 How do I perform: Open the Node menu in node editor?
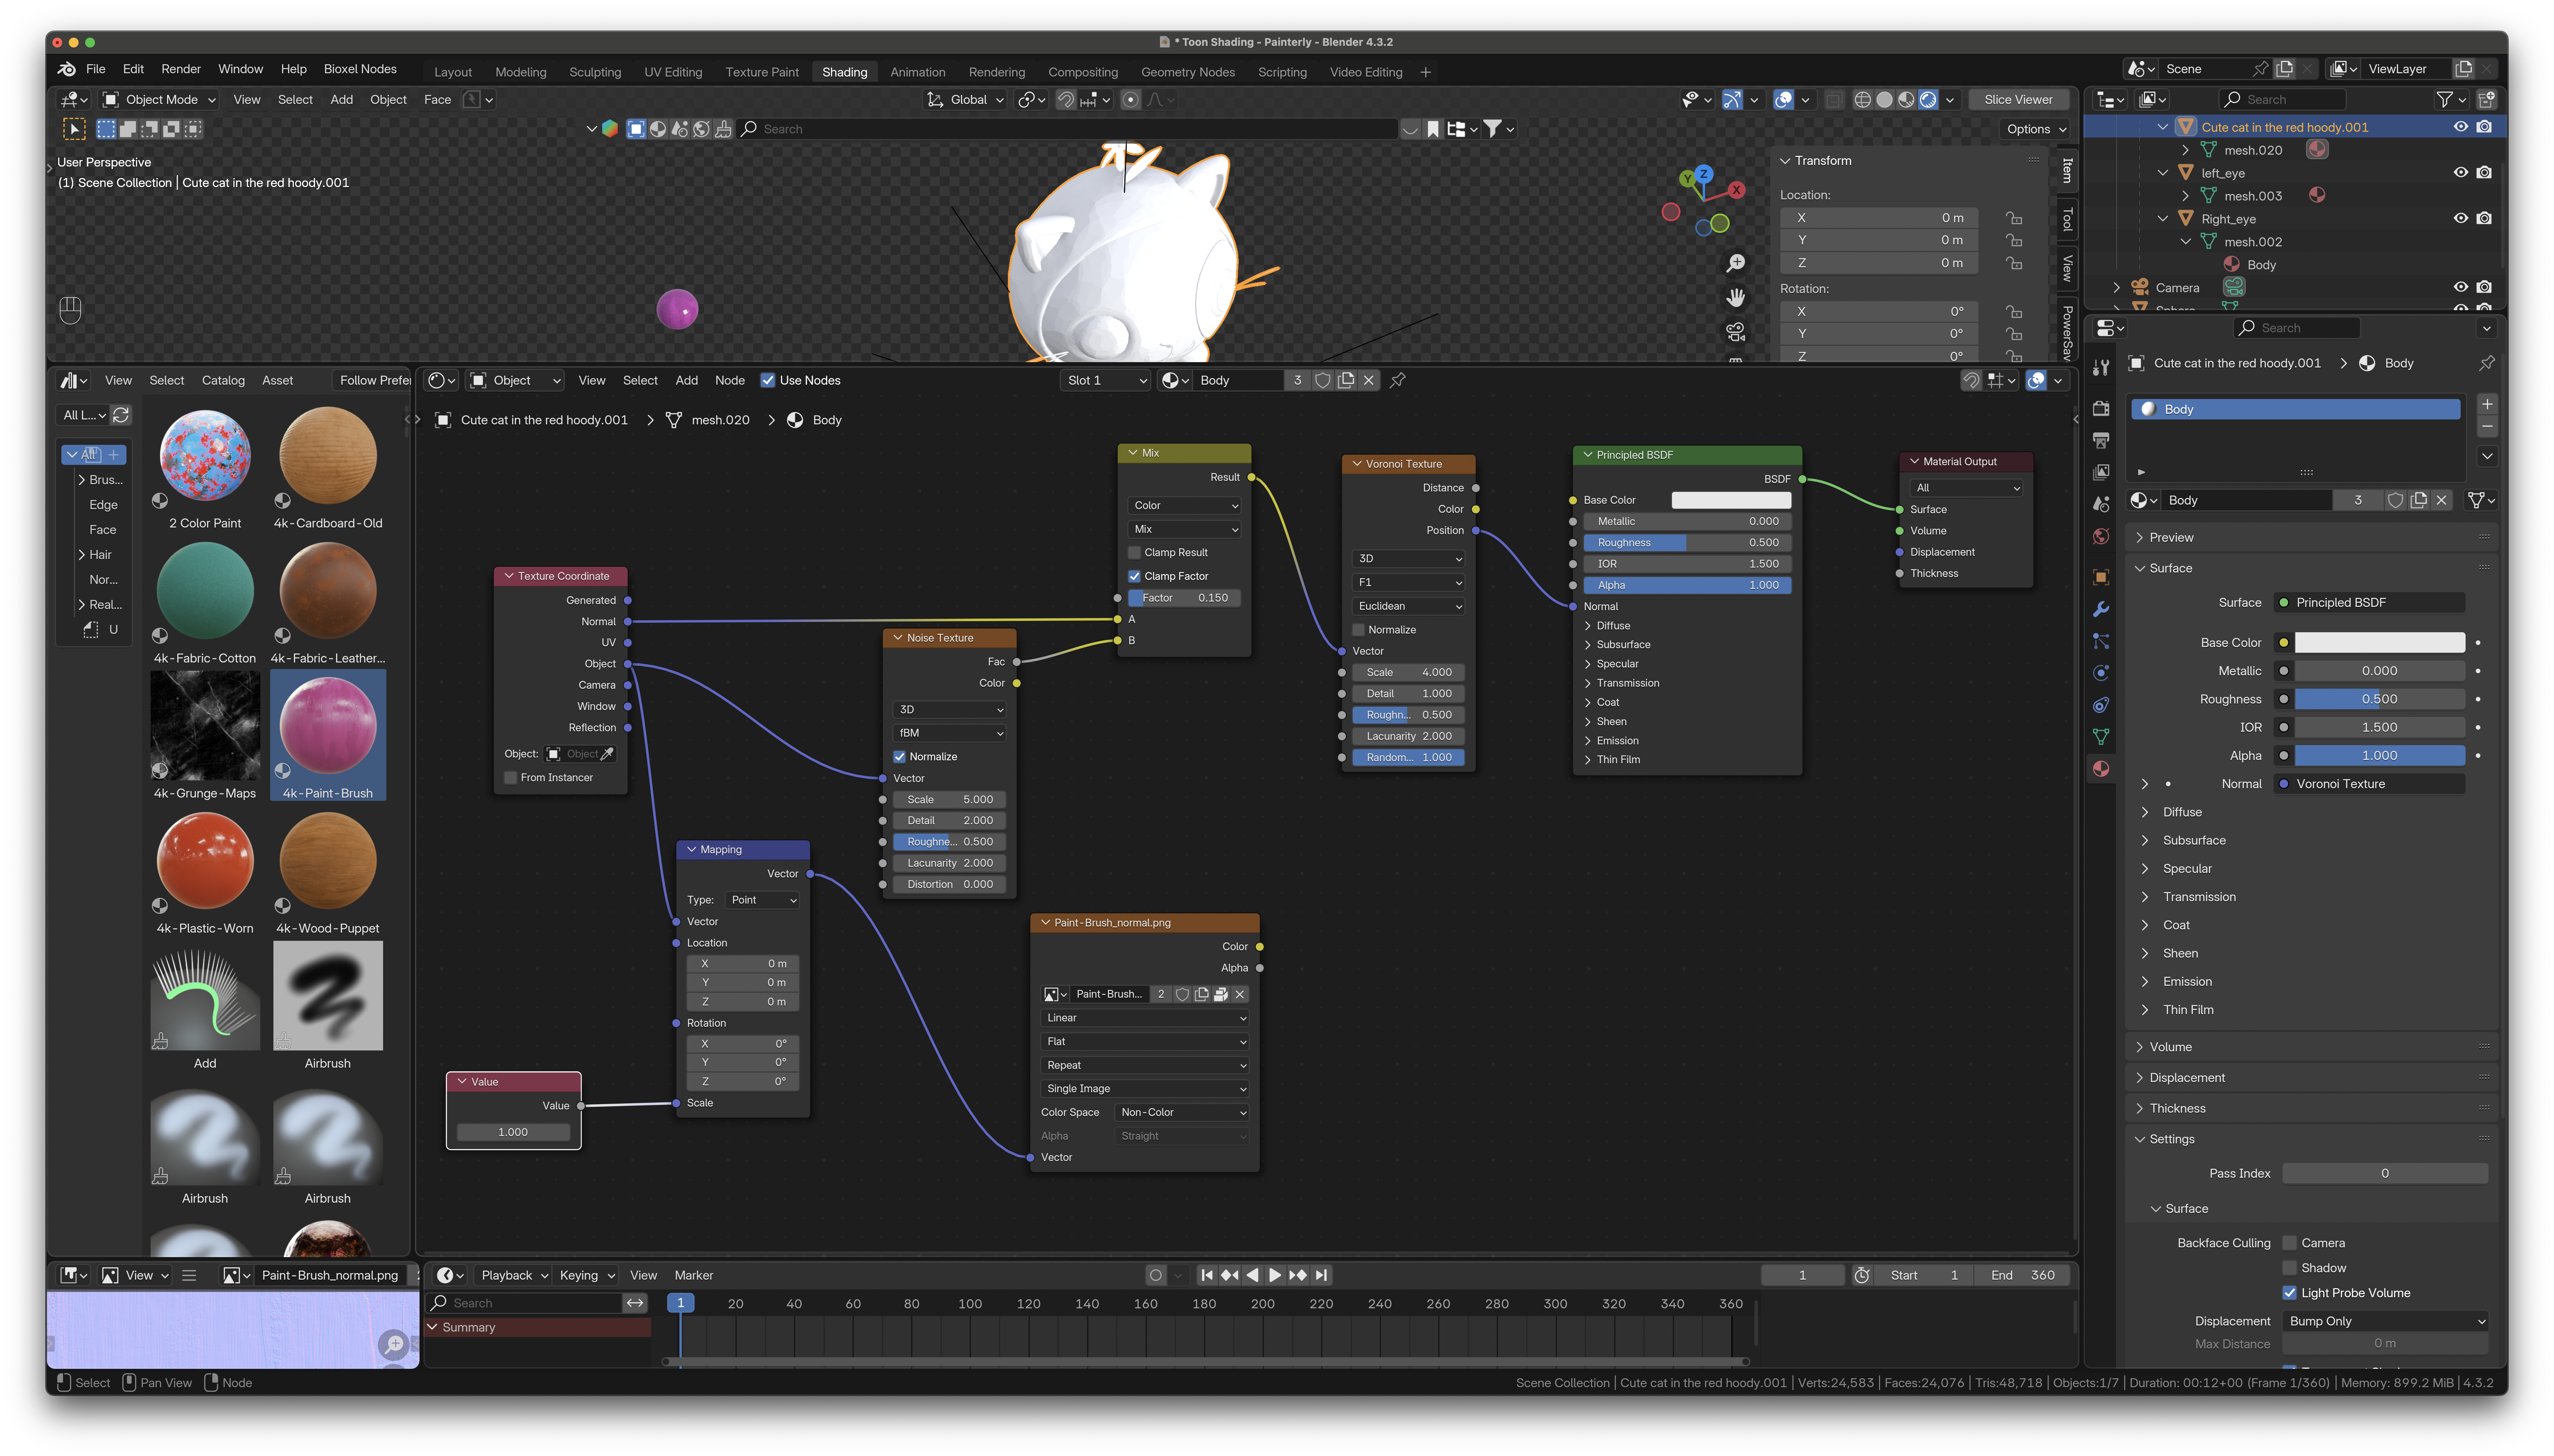pyautogui.click(x=730, y=380)
